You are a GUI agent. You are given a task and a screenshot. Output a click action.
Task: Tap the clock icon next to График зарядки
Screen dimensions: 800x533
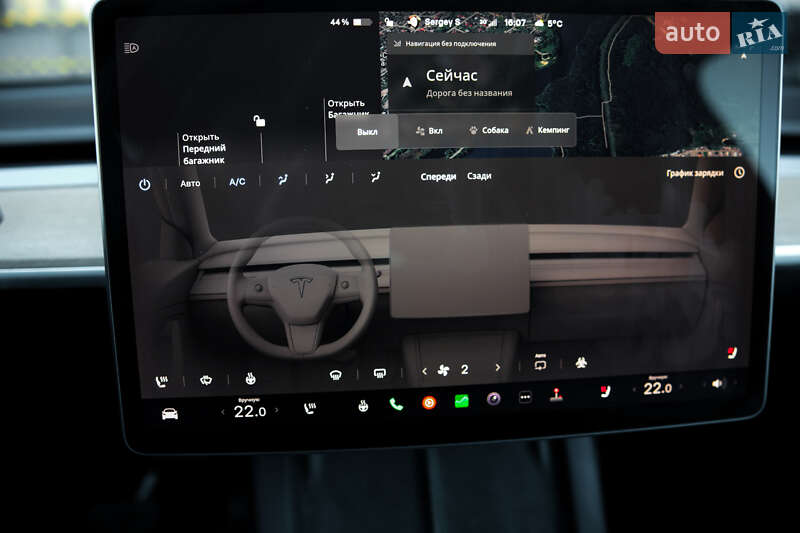739,173
